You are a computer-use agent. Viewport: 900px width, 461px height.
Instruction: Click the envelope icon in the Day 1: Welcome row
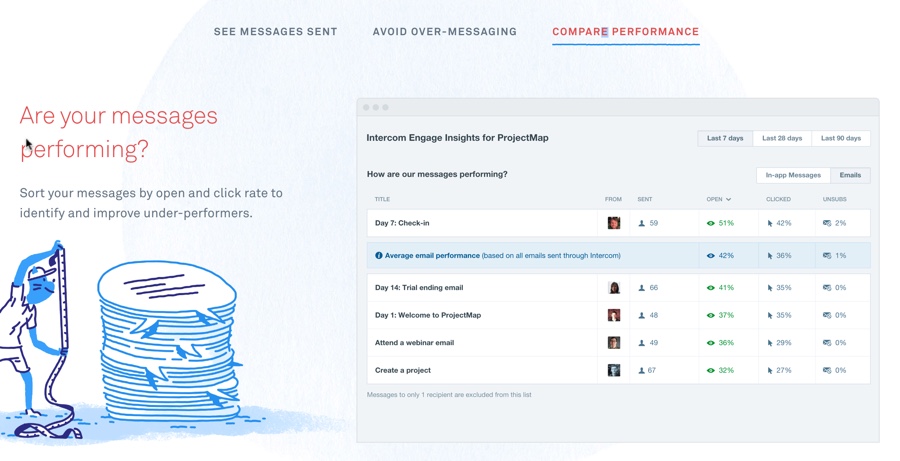pos(827,315)
